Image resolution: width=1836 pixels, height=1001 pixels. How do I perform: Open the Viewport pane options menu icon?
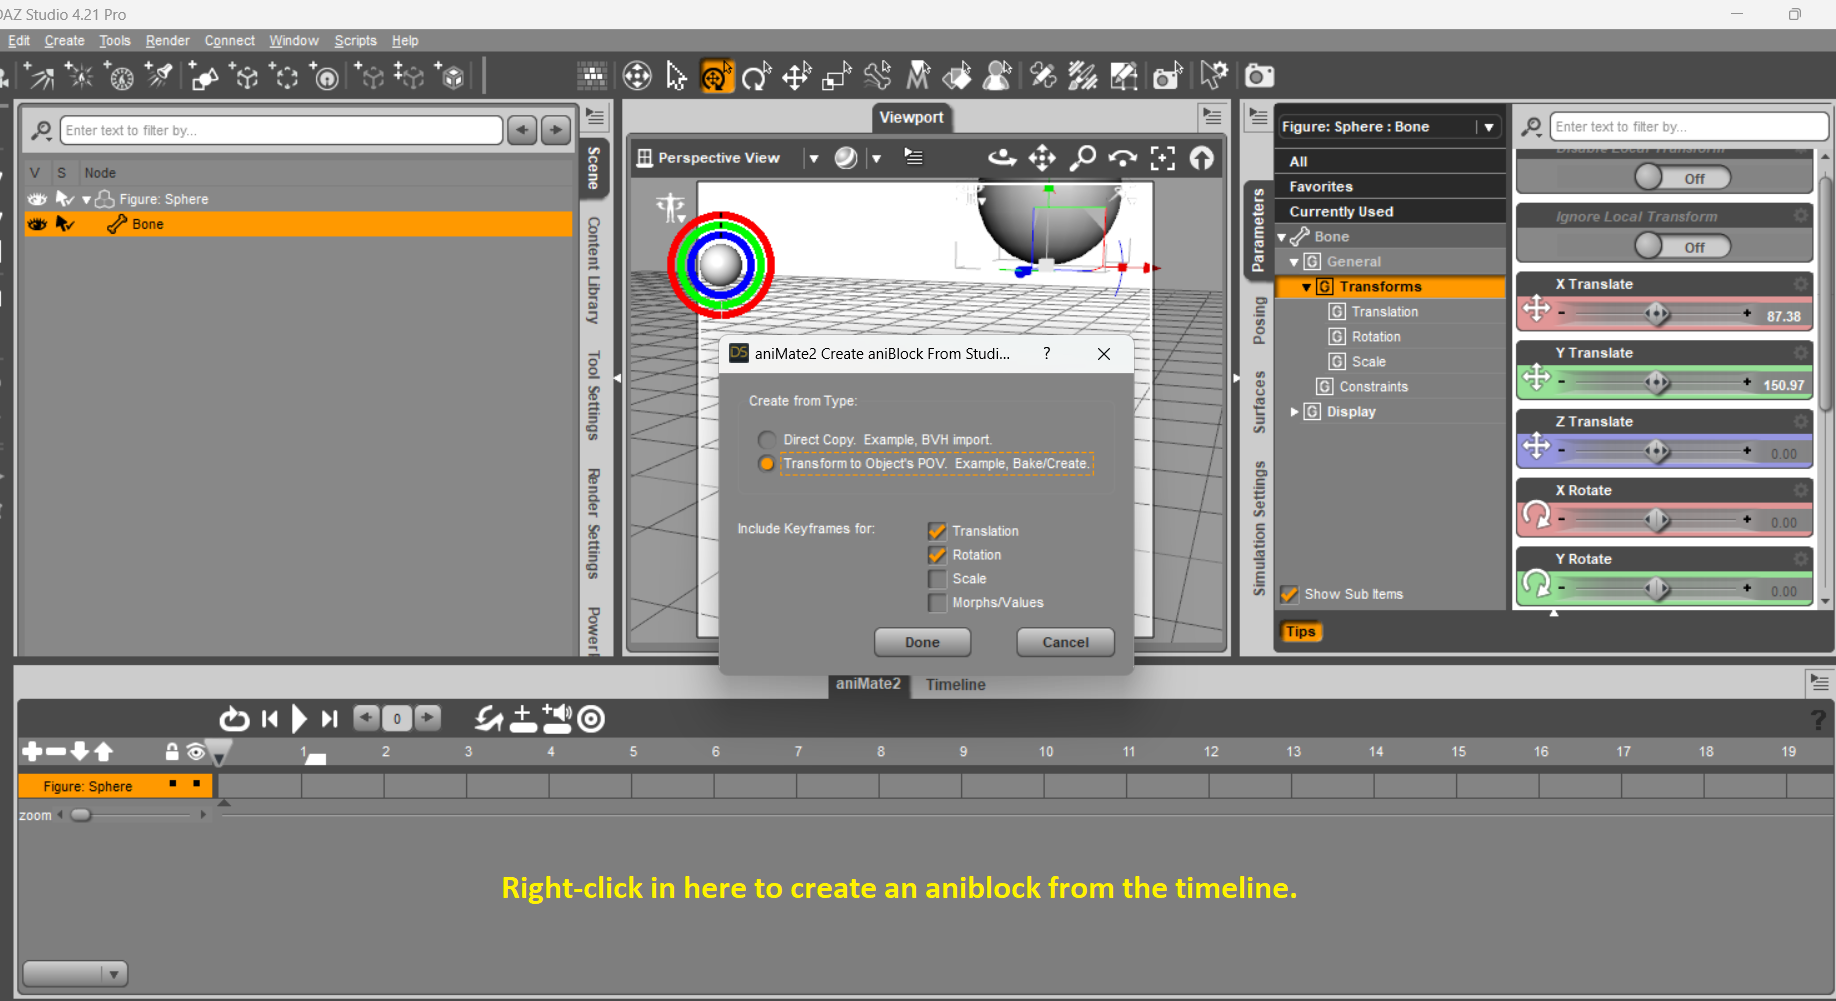(1212, 117)
